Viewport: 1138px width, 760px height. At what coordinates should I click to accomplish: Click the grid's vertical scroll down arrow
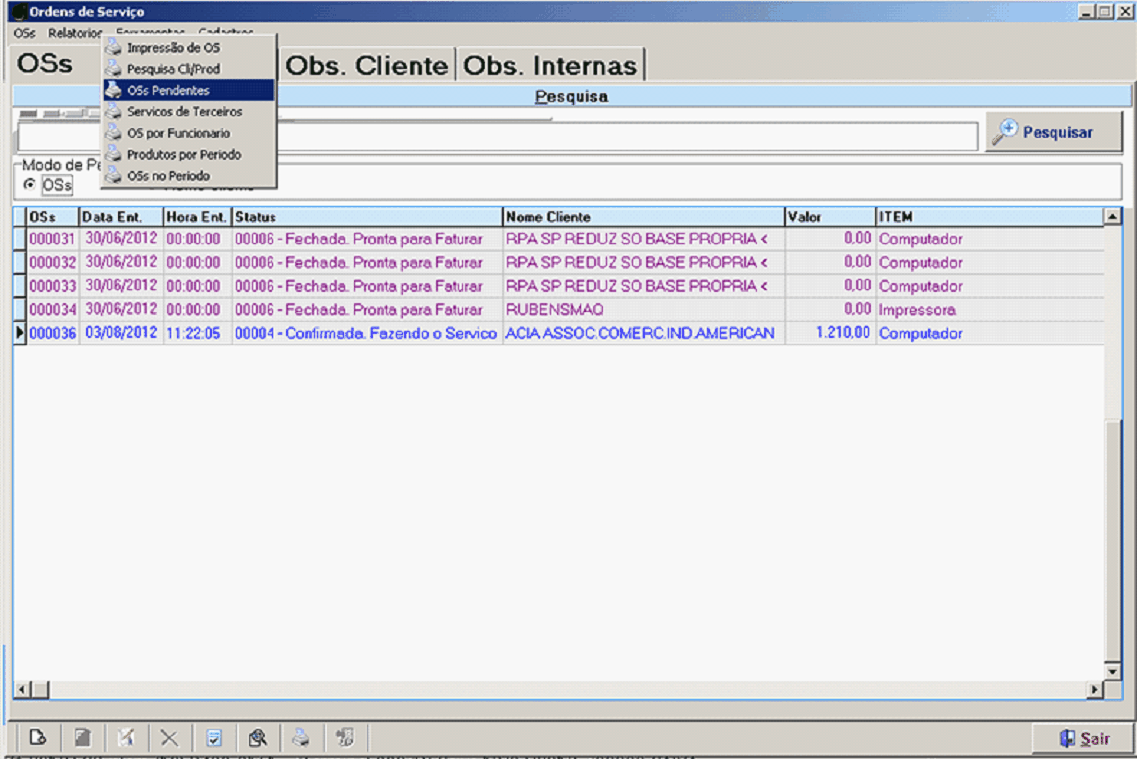click(1112, 671)
